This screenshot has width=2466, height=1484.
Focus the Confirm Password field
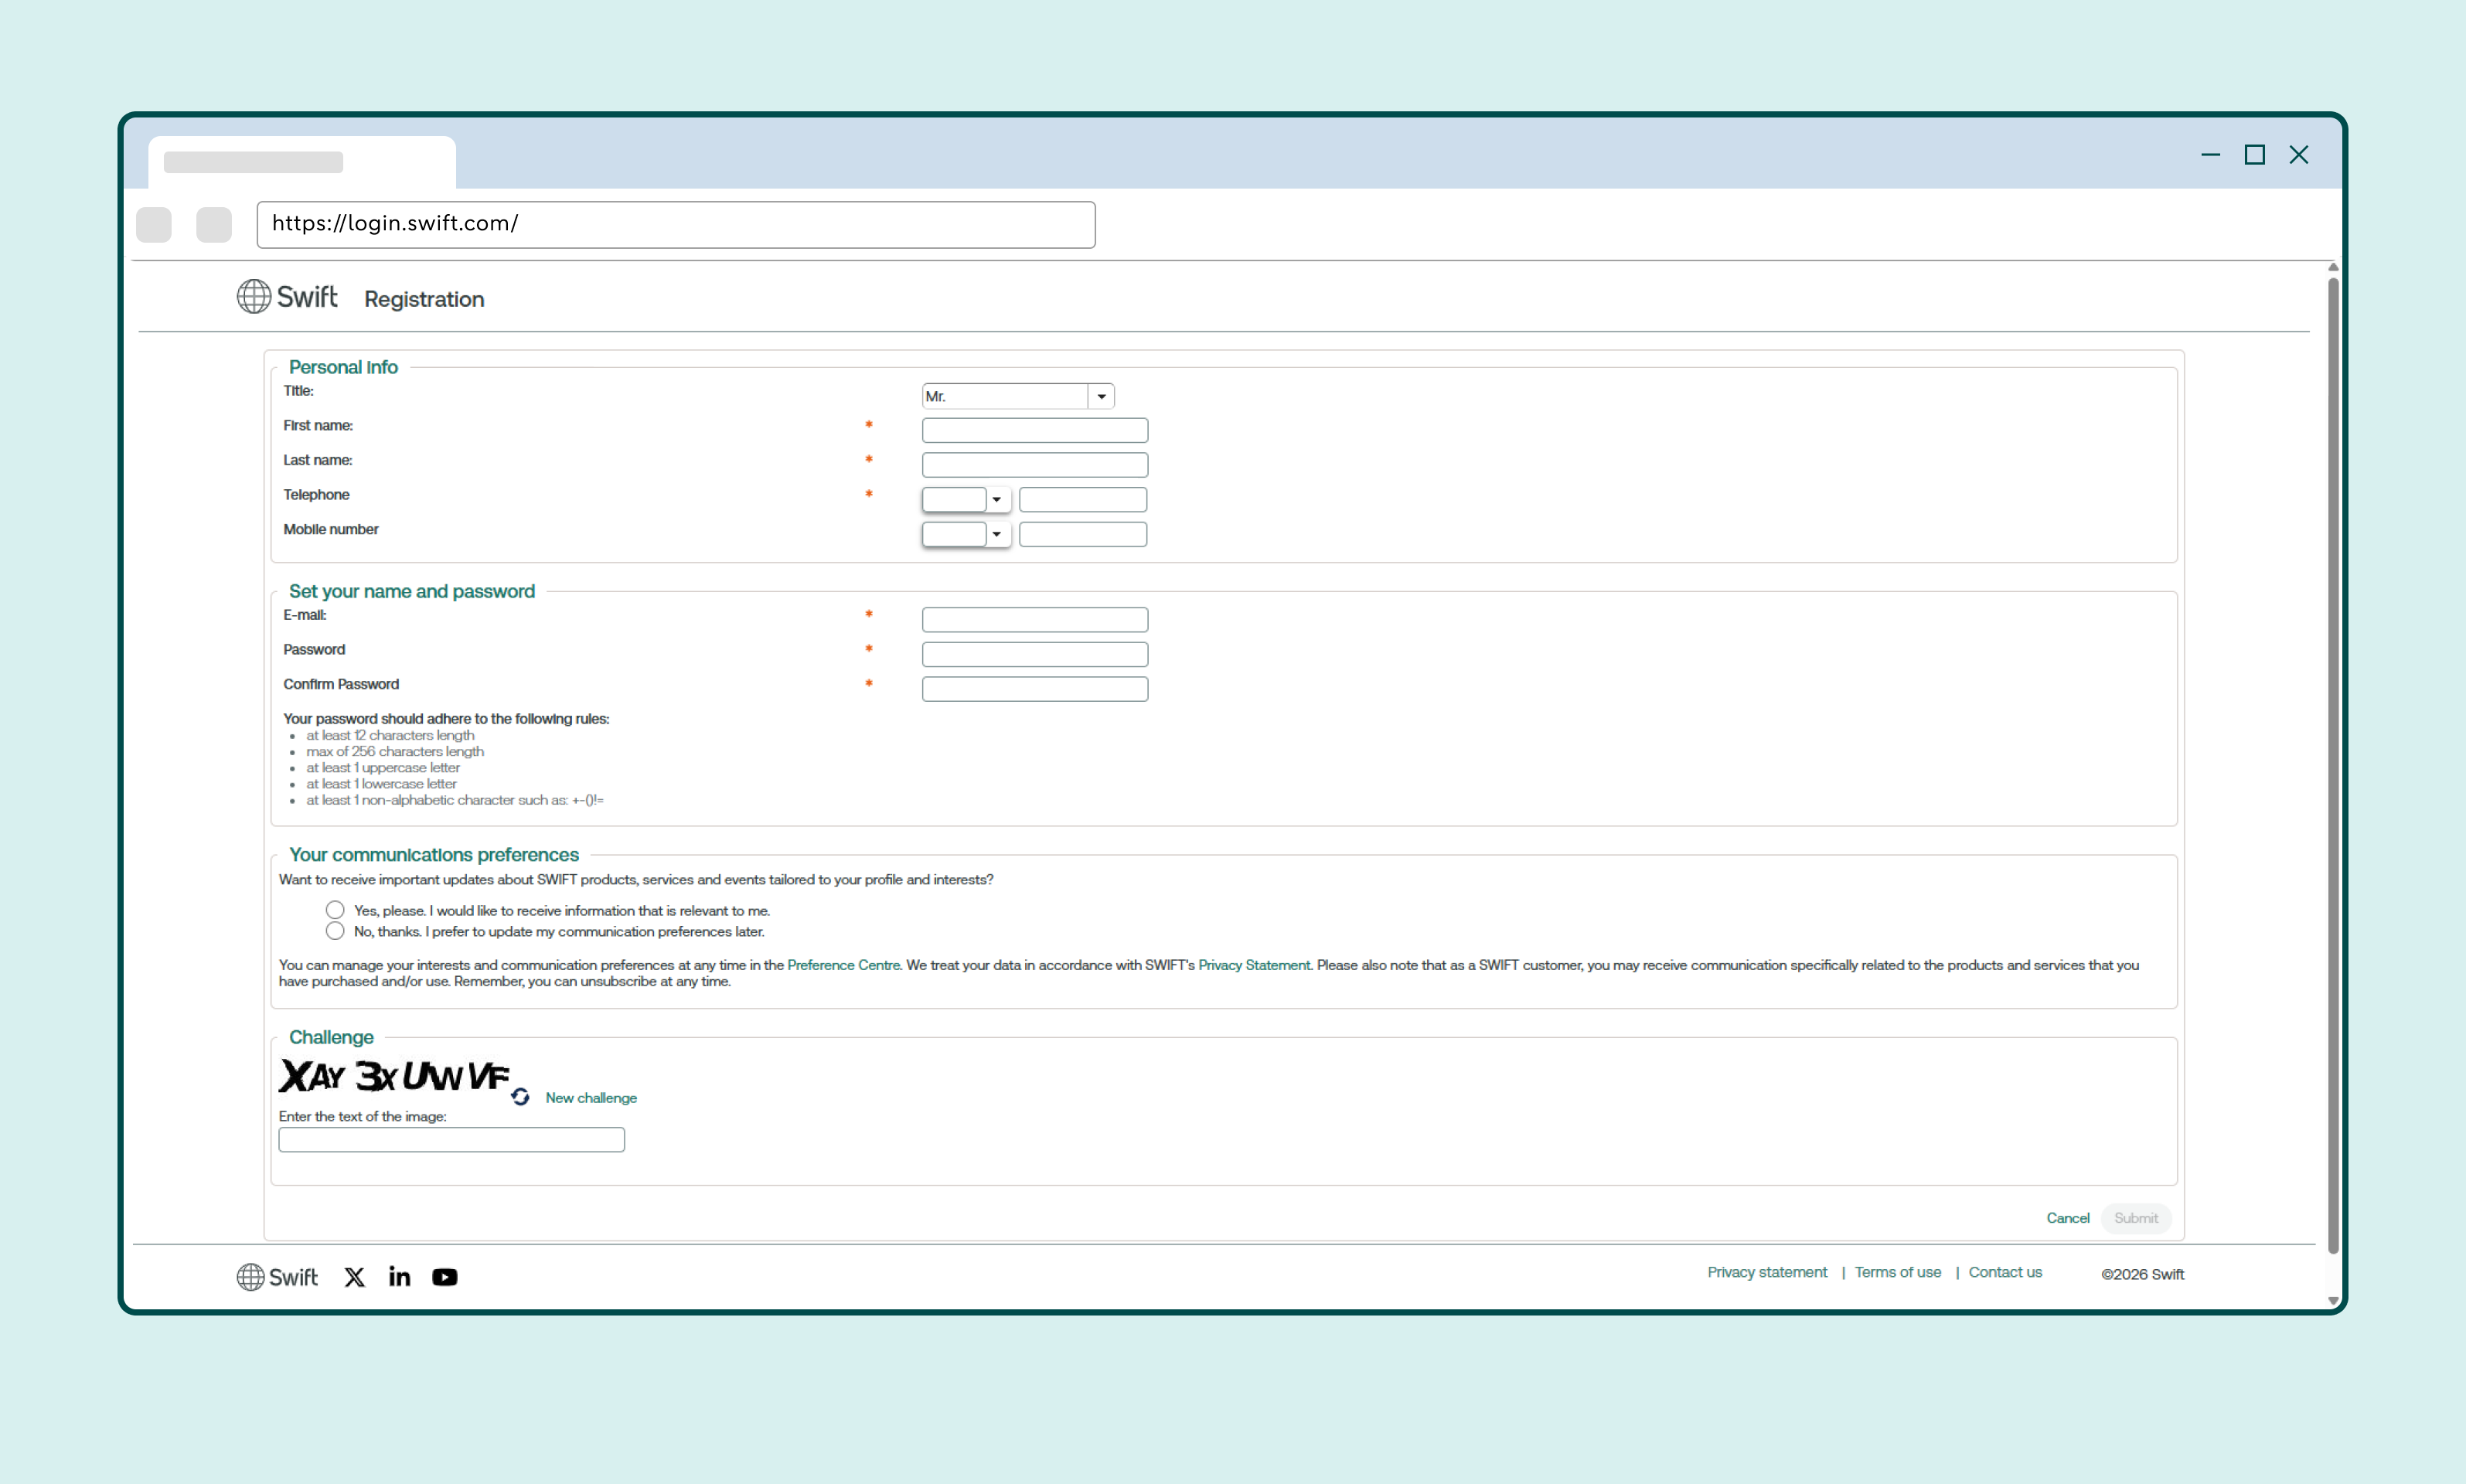(1035, 689)
